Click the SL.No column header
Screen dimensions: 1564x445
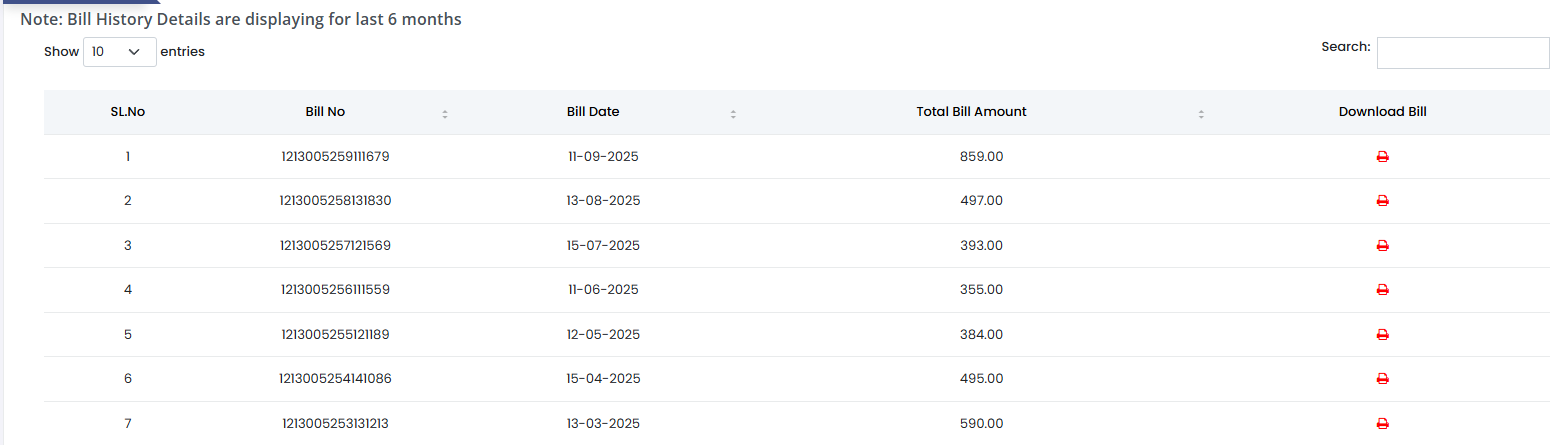[128, 112]
